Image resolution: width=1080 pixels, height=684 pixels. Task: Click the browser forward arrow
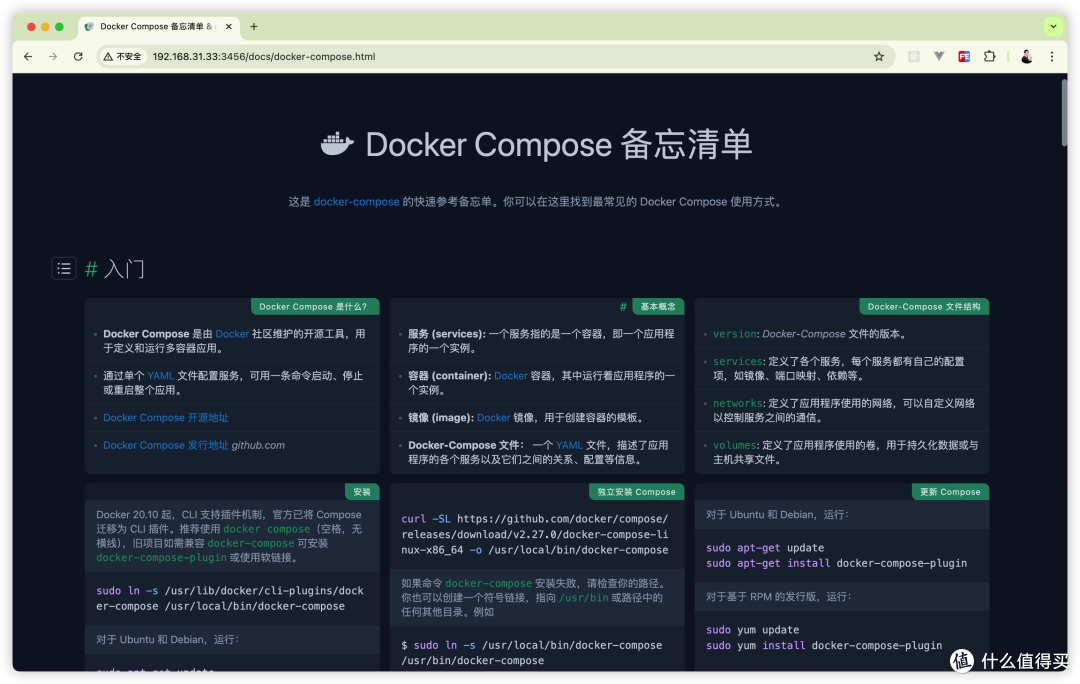click(x=53, y=56)
